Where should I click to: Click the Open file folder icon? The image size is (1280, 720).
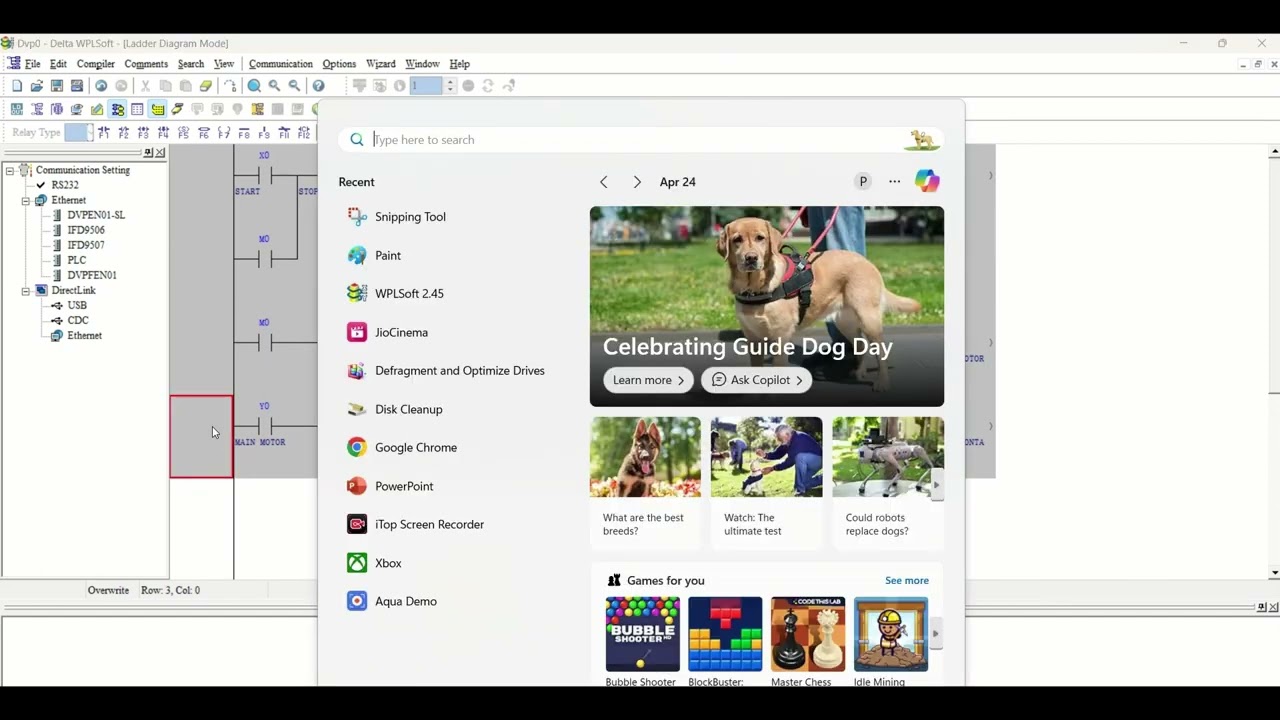(37, 86)
